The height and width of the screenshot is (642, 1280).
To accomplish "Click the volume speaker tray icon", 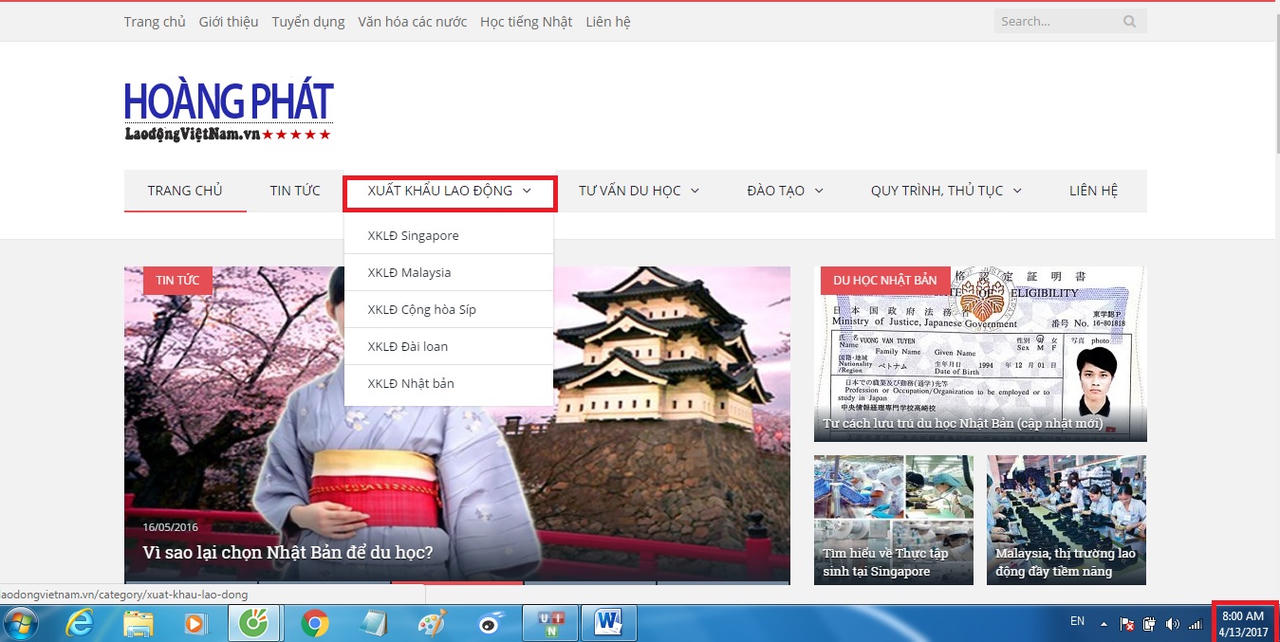I will (1172, 623).
